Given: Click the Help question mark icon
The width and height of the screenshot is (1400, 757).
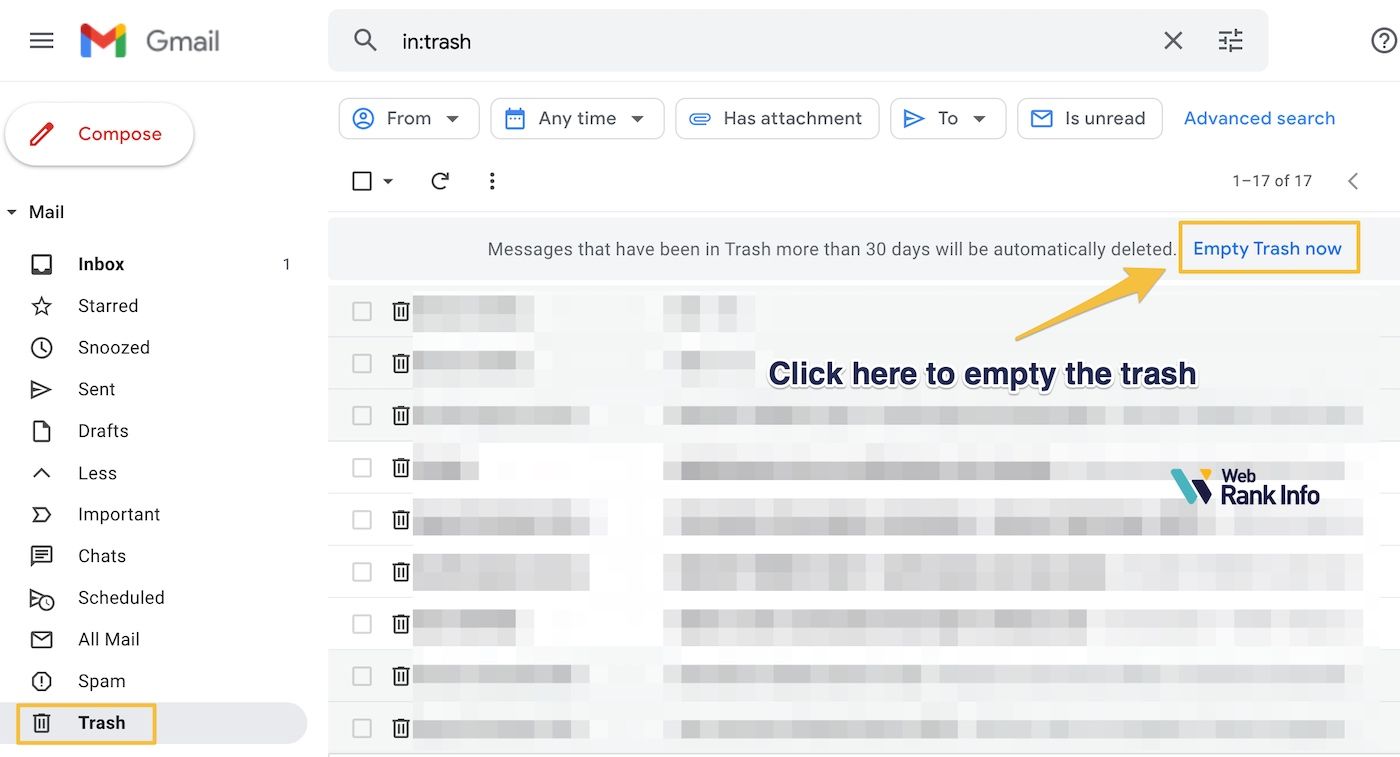Looking at the screenshot, I should click(1383, 41).
